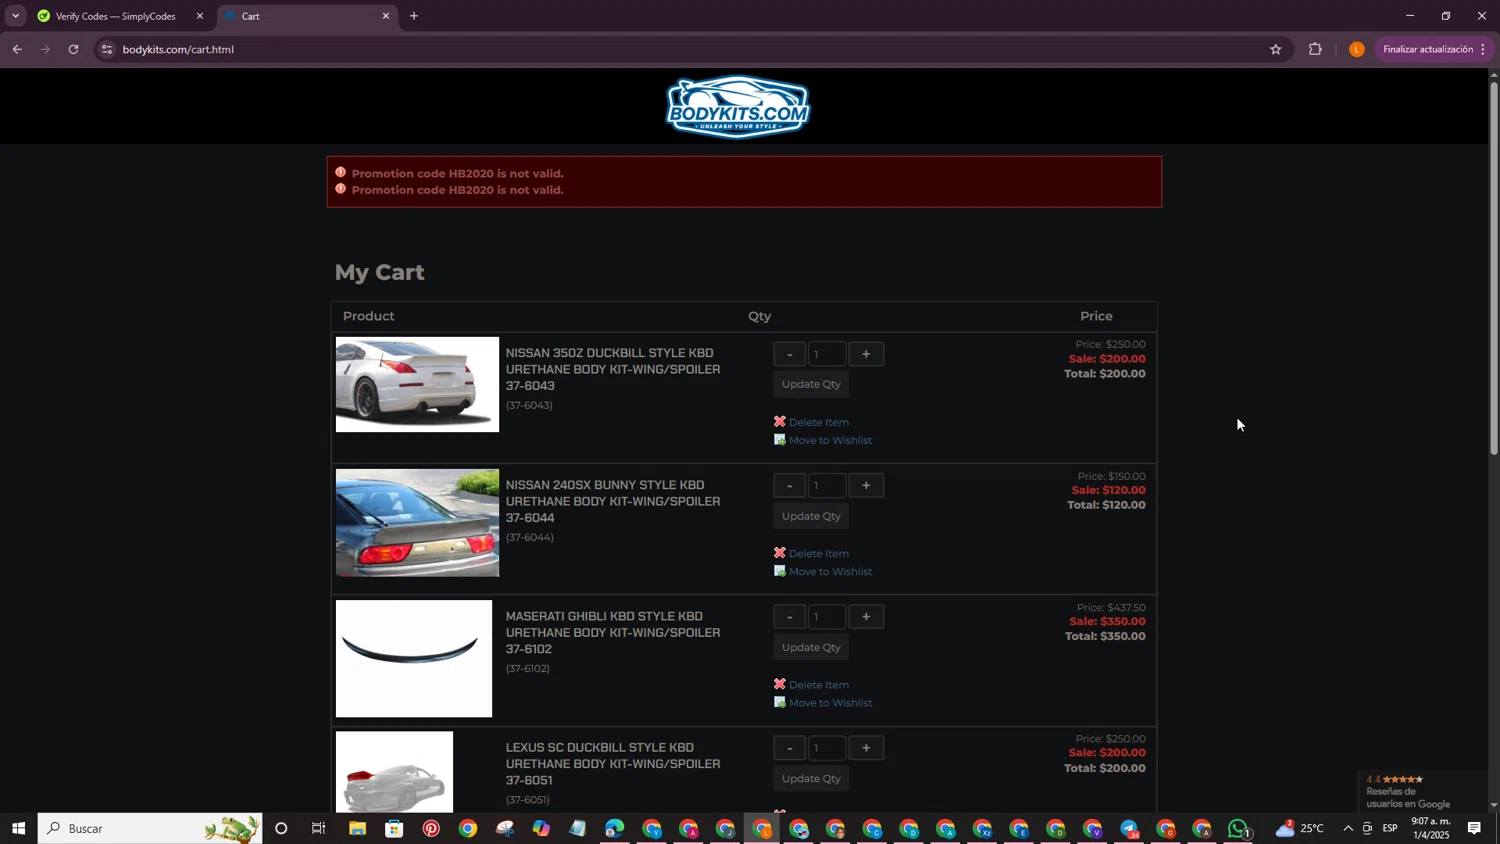Open Windows Start menu
Image resolution: width=1500 pixels, height=844 pixels.
point(18,828)
